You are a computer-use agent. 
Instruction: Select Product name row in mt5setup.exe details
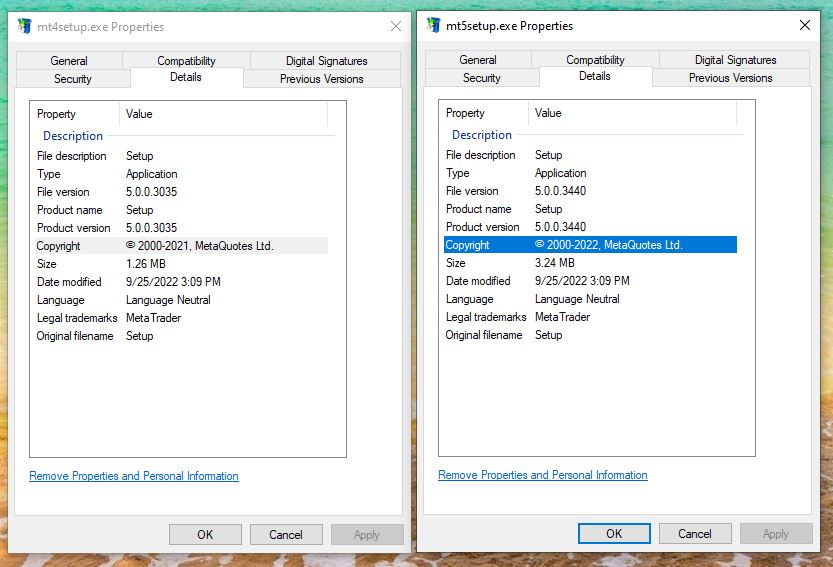click(x=591, y=209)
